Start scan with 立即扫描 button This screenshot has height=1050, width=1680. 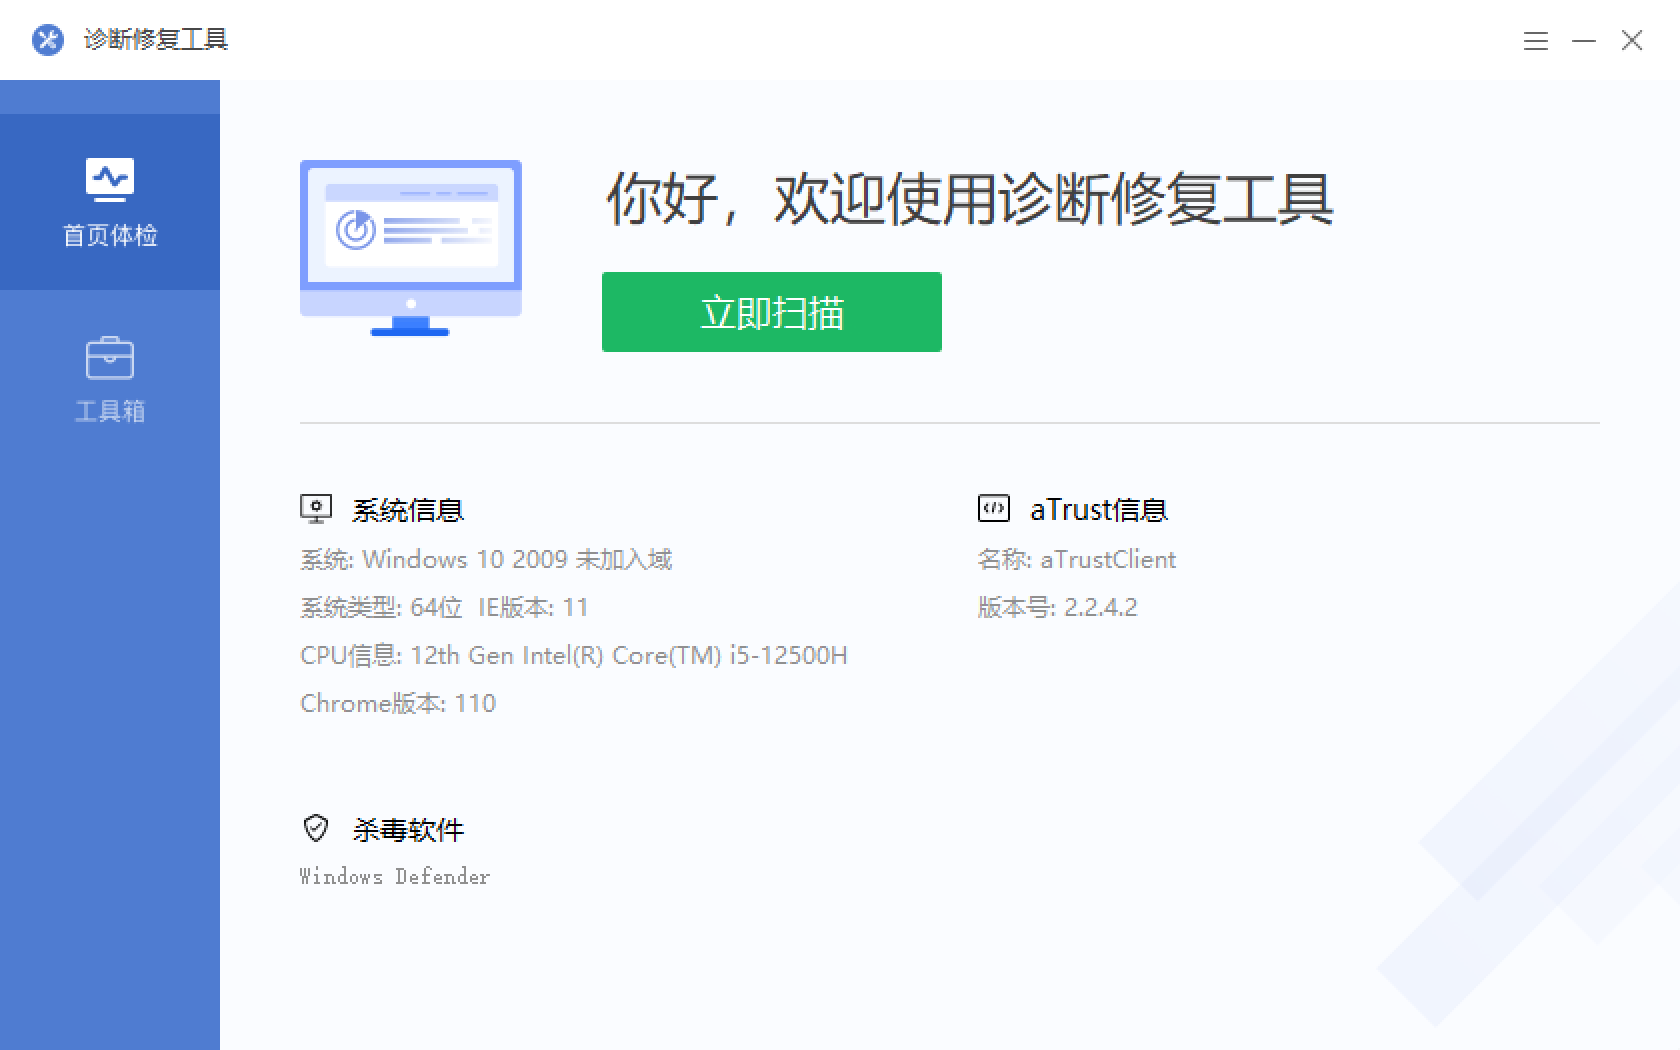click(771, 312)
